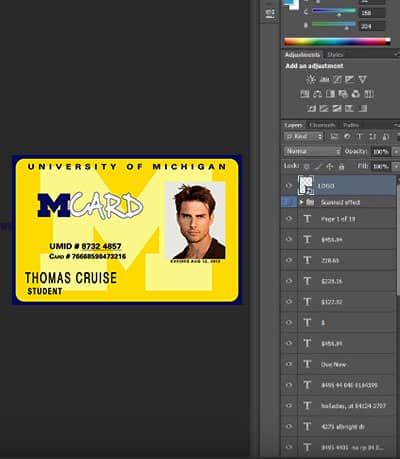Switch to the Adjustments tab
The height and width of the screenshot is (459, 400).
pyautogui.click(x=302, y=55)
